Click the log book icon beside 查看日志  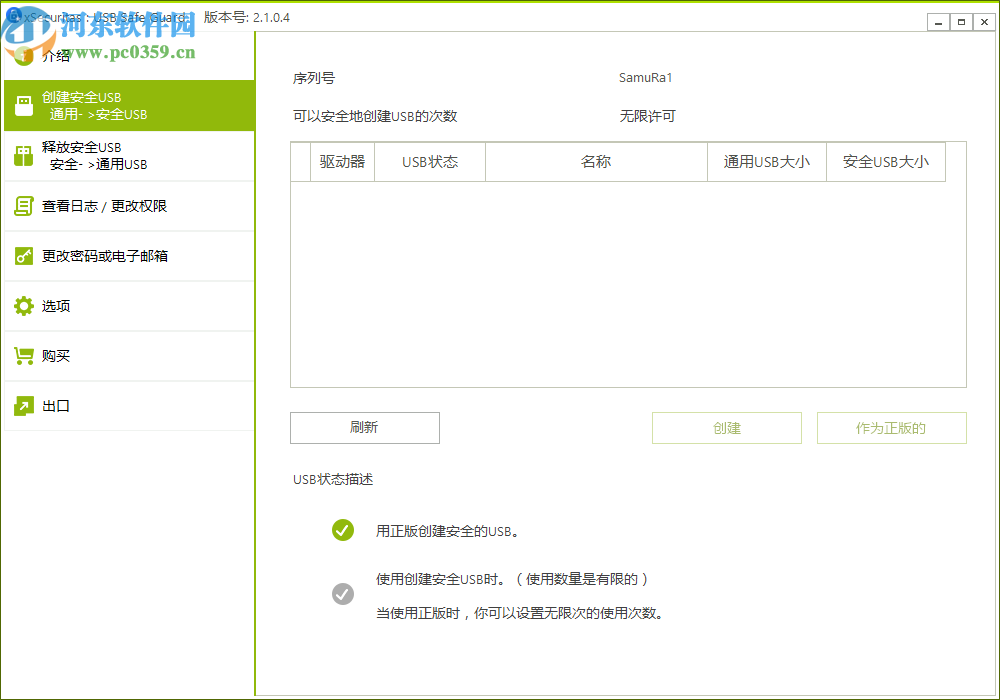click(23, 205)
